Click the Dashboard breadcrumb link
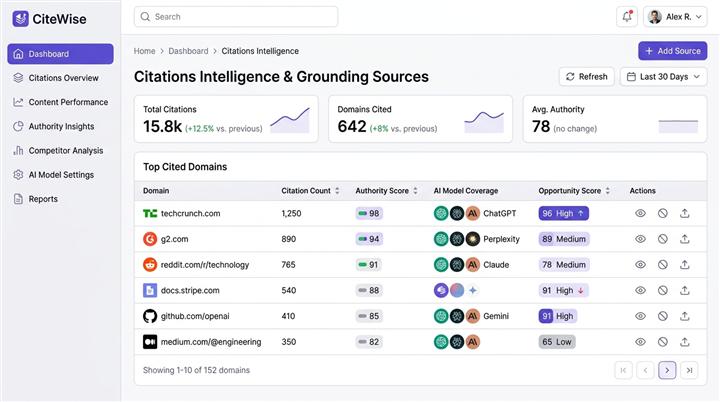The width and height of the screenshot is (720, 402). pos(188,51)
